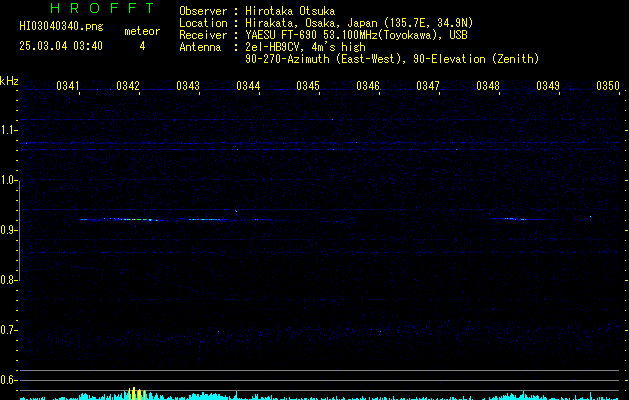Screen dimensions: 629x400
Task: Click the Observer line Hirotaka Otsuka
Action: click(257, 11)
